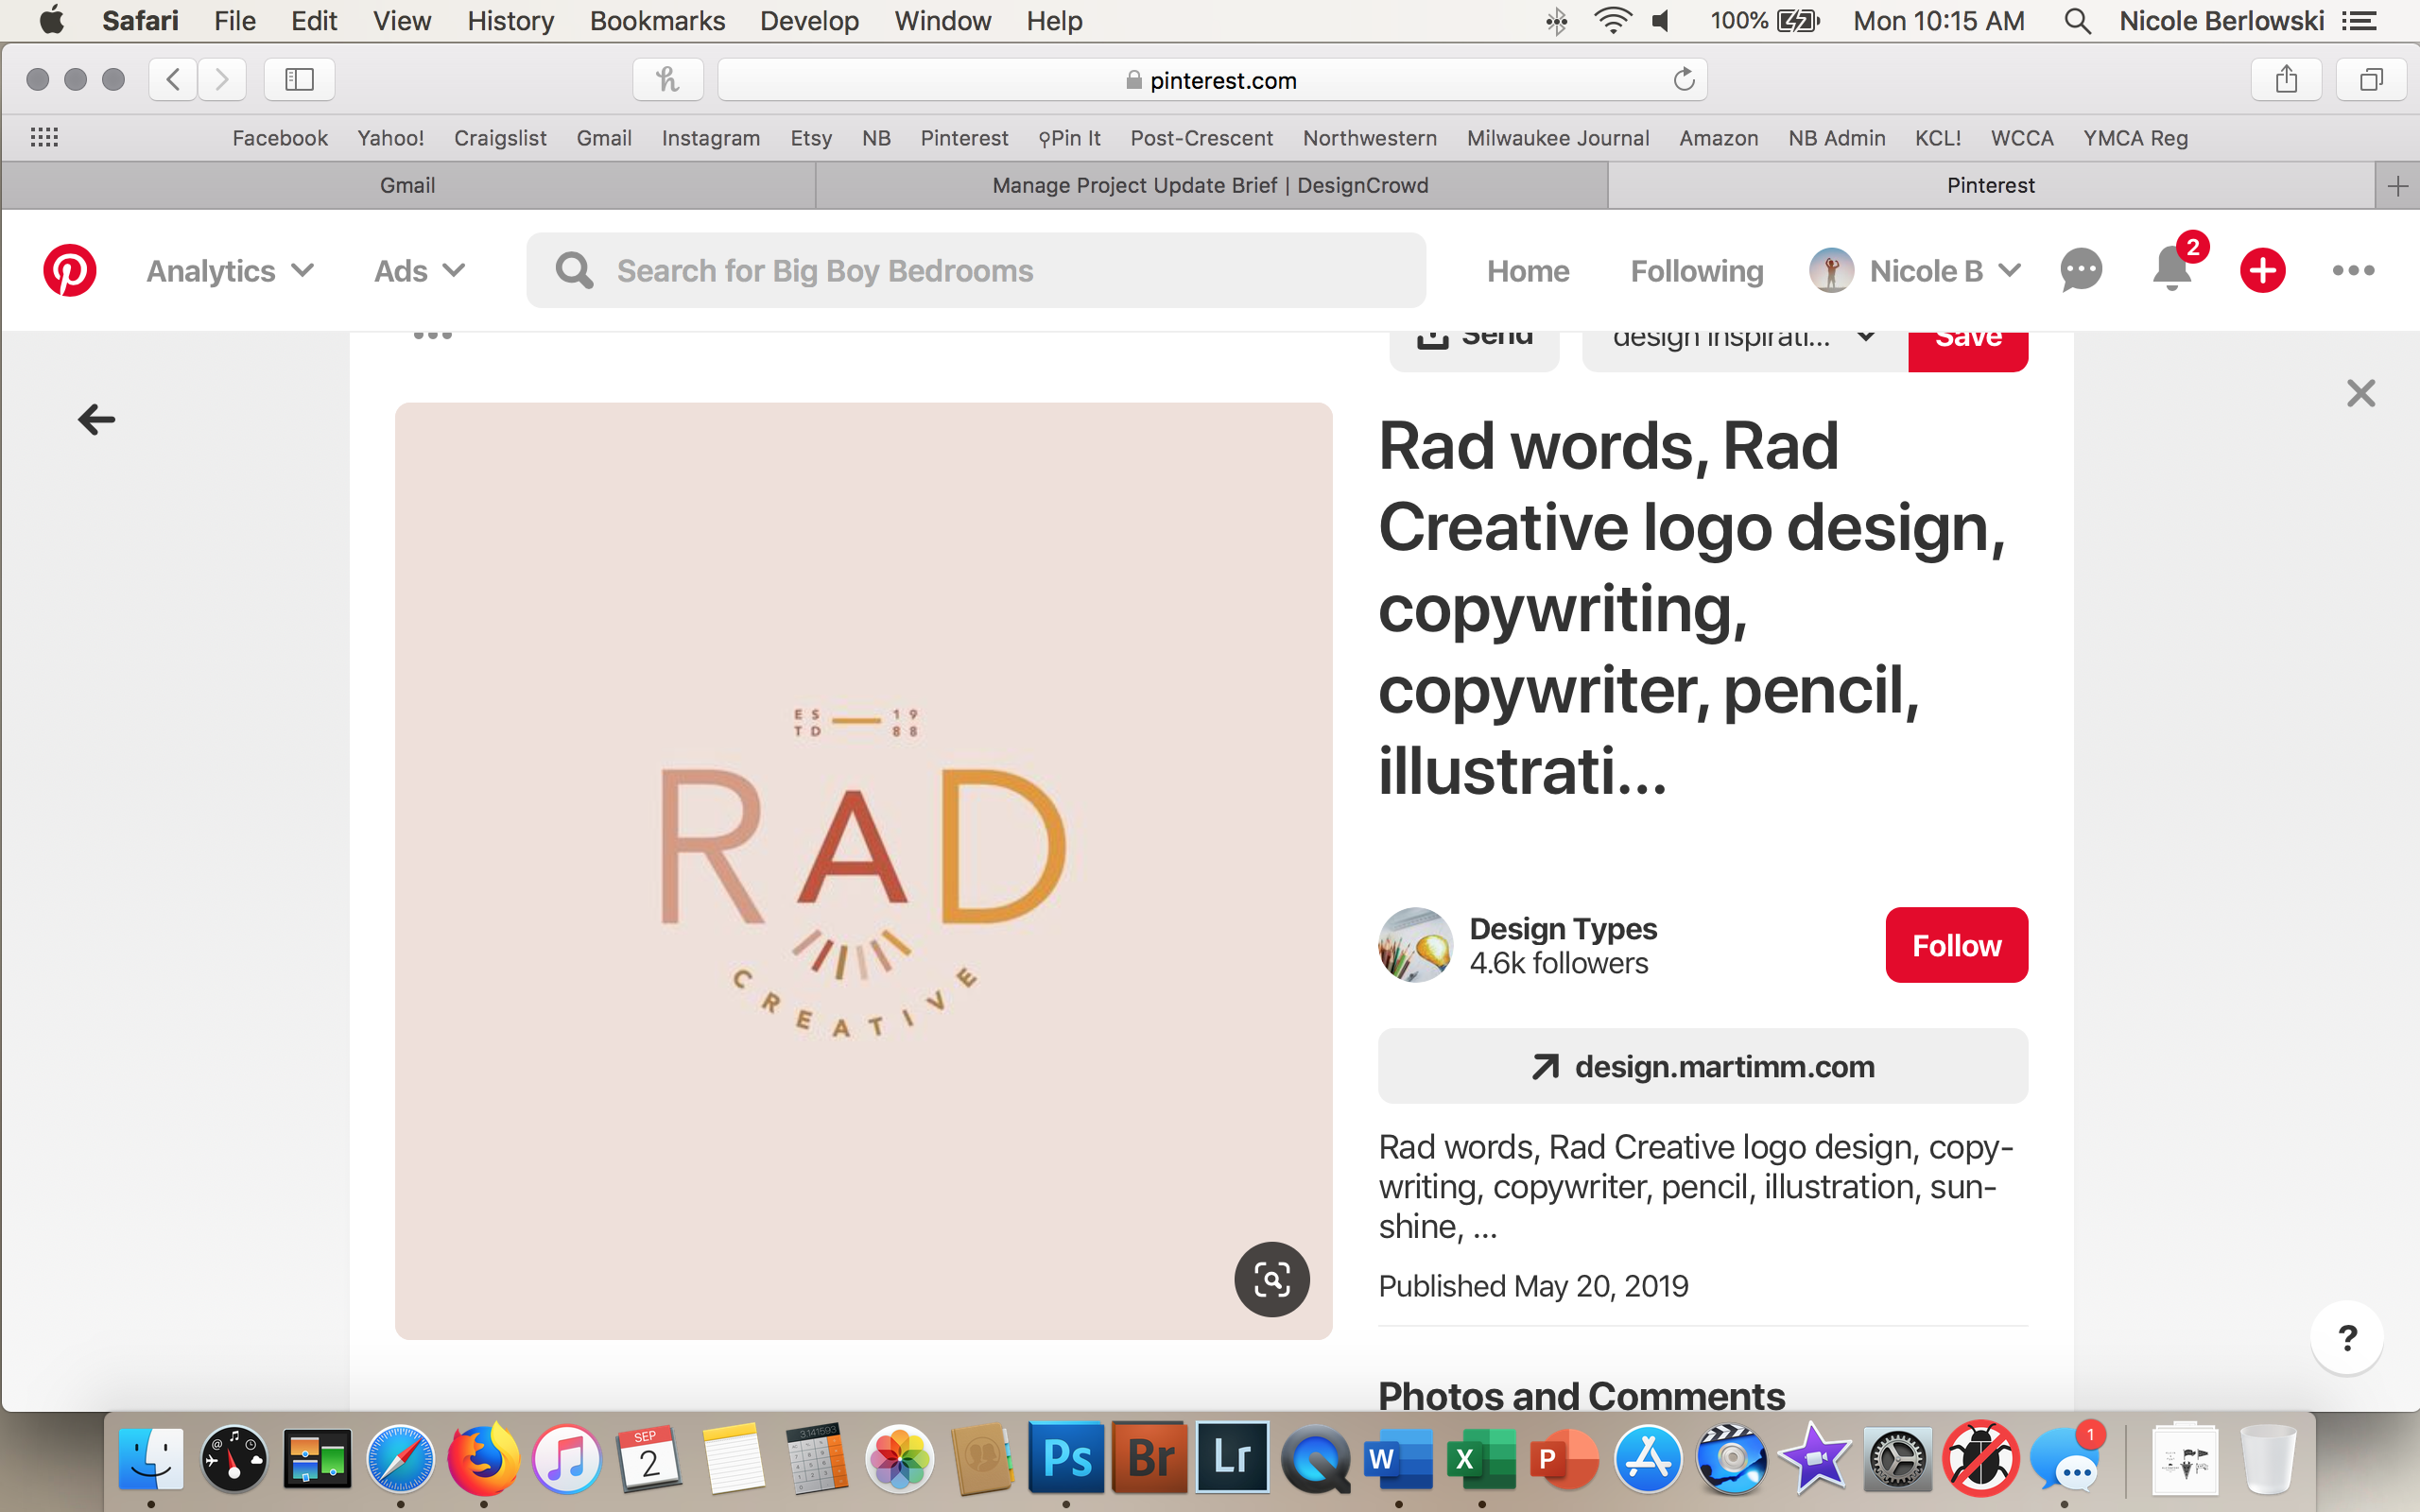Follow the Design Types account

[1955, 945]
